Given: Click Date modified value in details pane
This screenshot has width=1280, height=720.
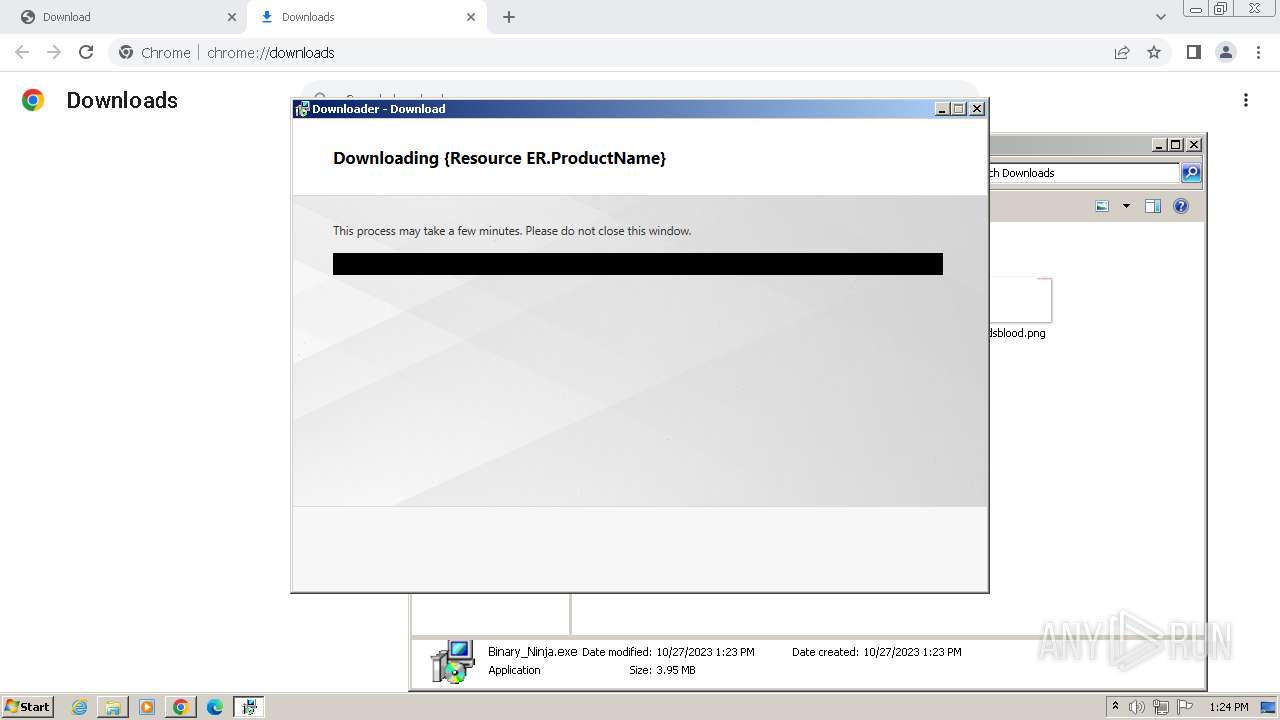Looking at the screenshot, I should [x=705, y=652].
